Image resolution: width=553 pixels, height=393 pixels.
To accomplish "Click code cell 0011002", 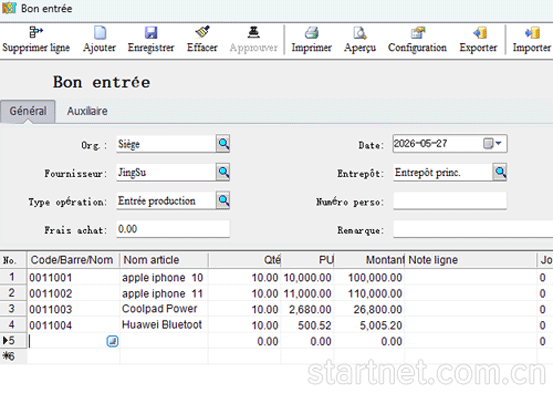I will pos(73,294).
